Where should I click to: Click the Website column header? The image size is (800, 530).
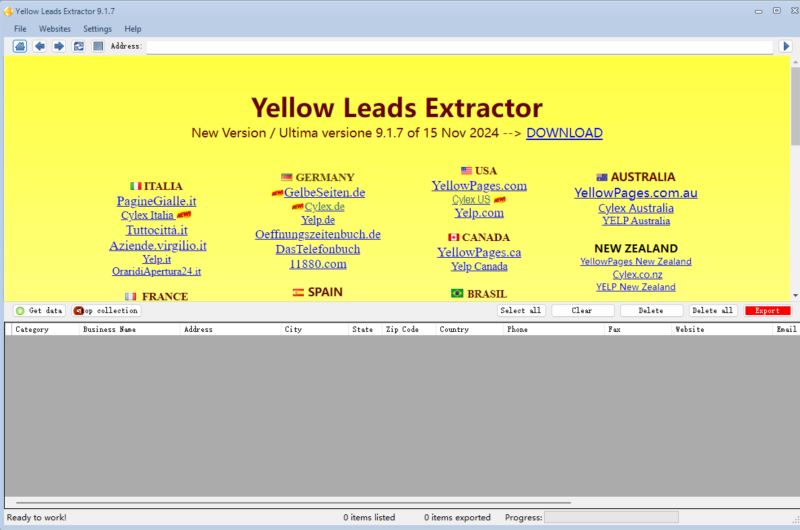[x=722, y=330]
